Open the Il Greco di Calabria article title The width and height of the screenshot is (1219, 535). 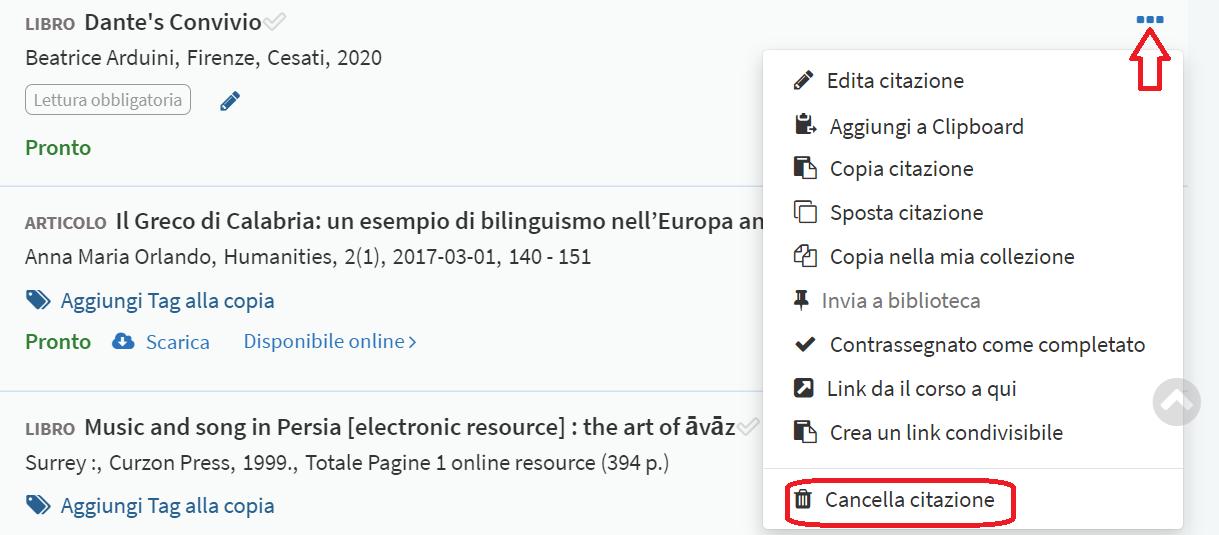coord(440,221)
